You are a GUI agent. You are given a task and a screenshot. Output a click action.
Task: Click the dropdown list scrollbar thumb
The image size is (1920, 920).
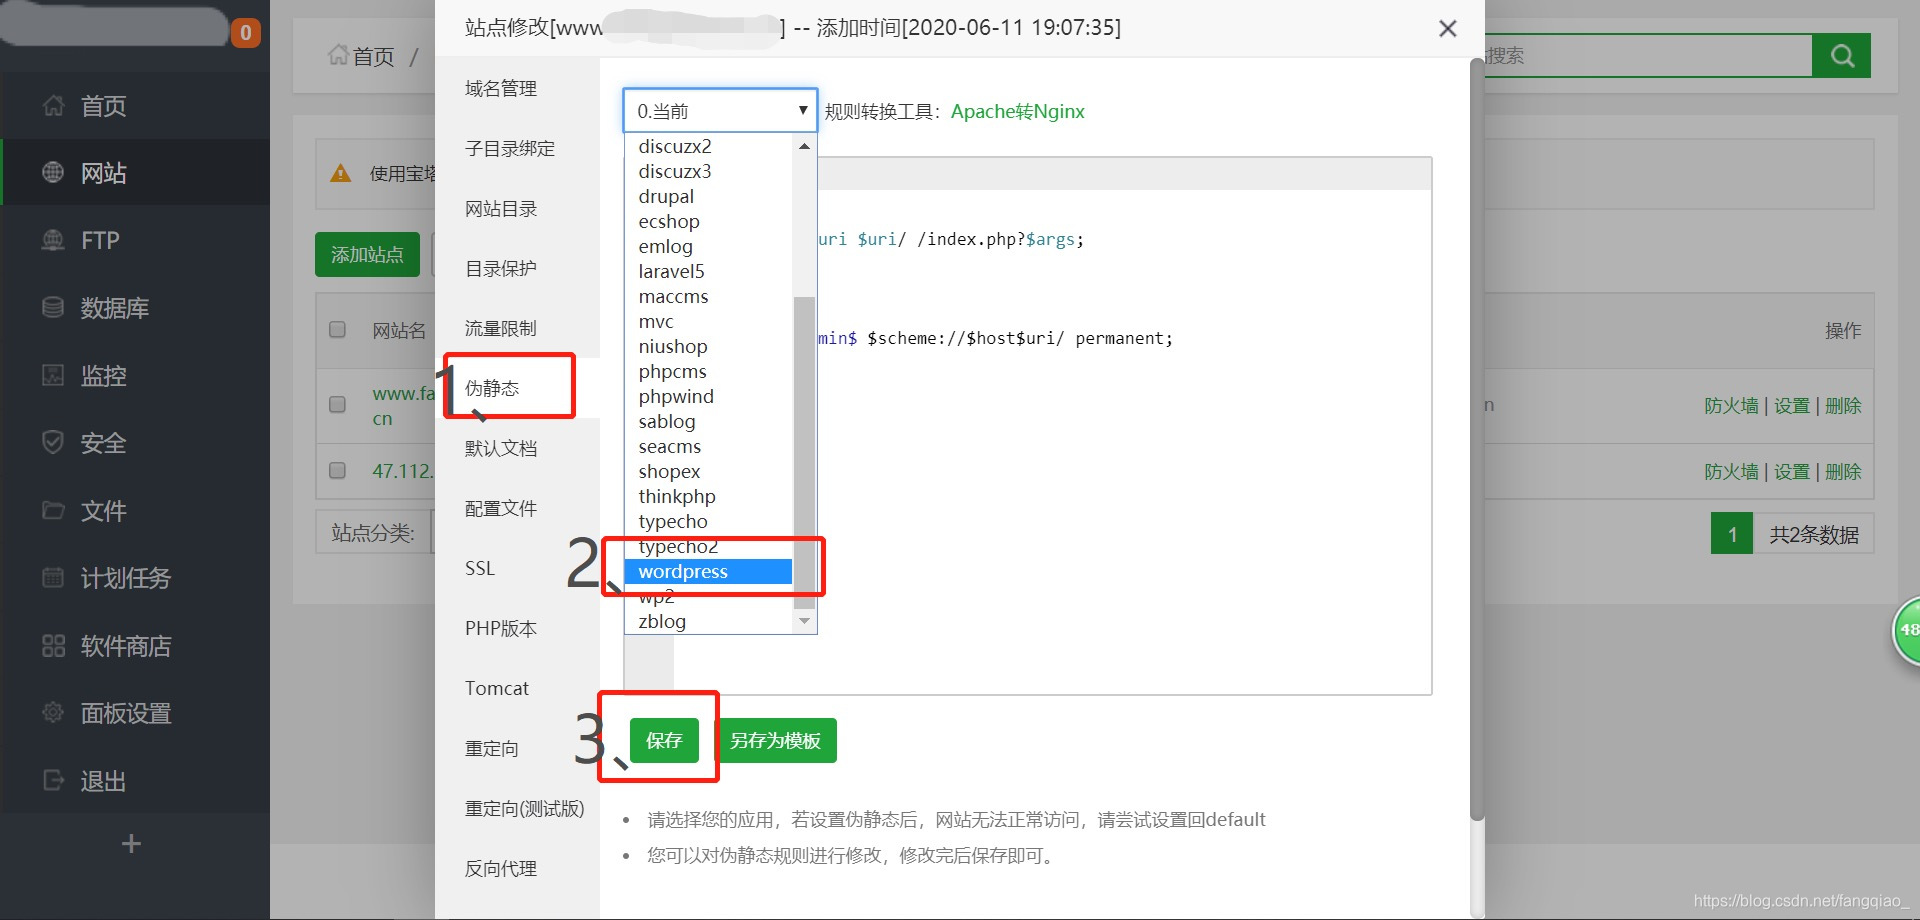804,452
